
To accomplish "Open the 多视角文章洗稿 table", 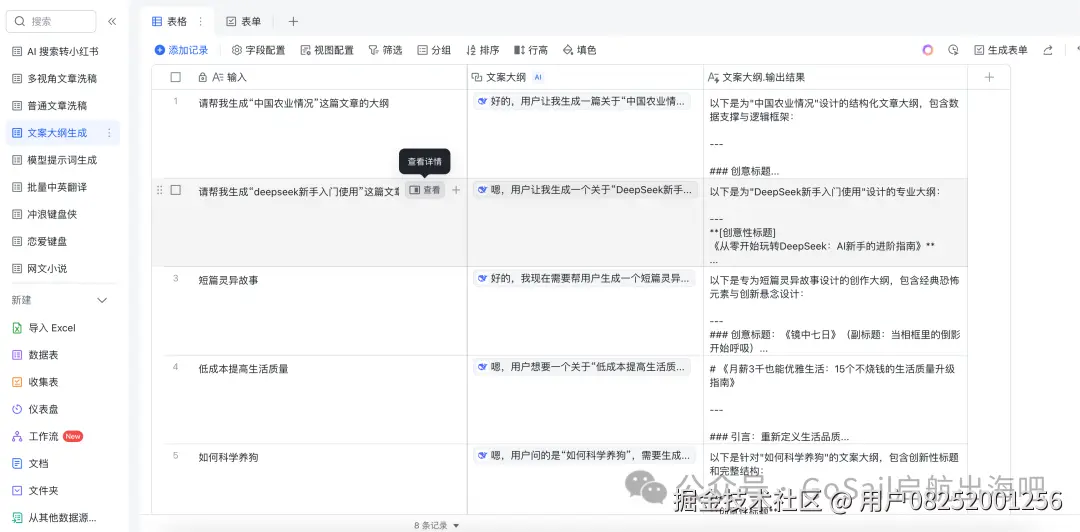I will [x=63, y=79].
